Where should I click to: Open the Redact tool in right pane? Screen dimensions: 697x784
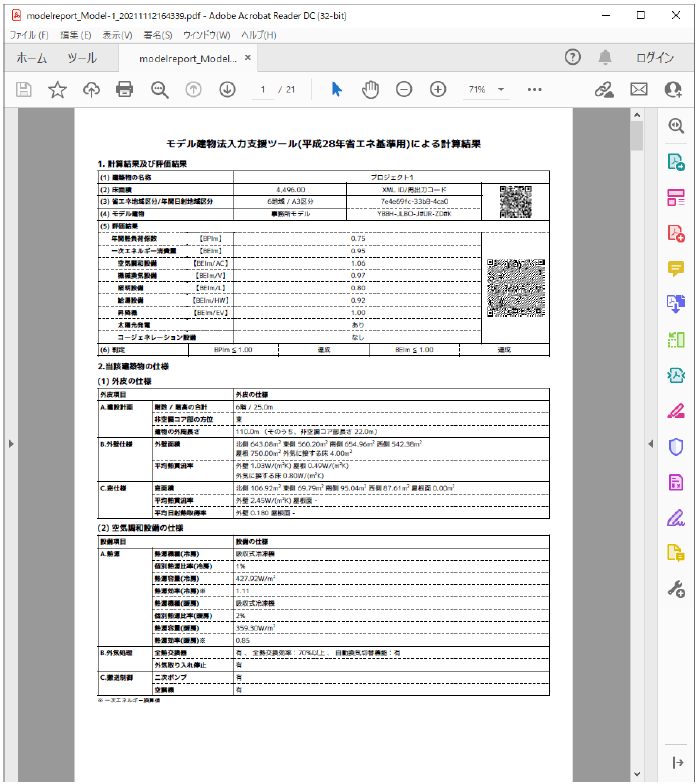(676, 411)
